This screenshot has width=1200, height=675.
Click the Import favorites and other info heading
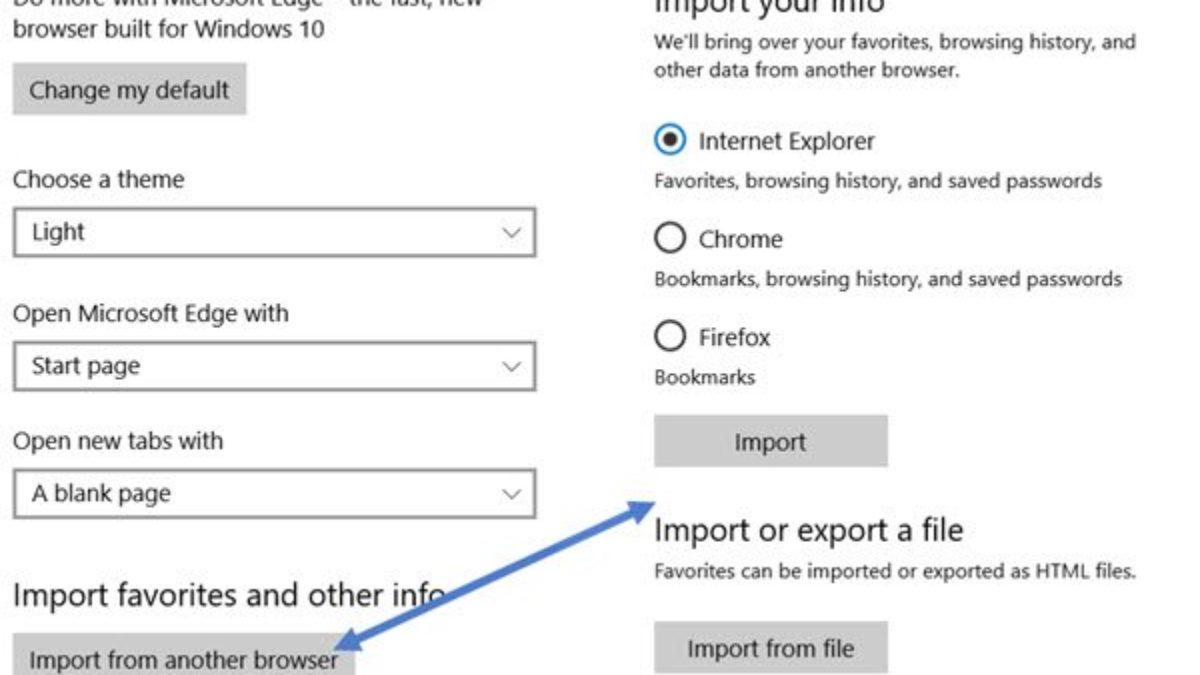coord(228,596)
